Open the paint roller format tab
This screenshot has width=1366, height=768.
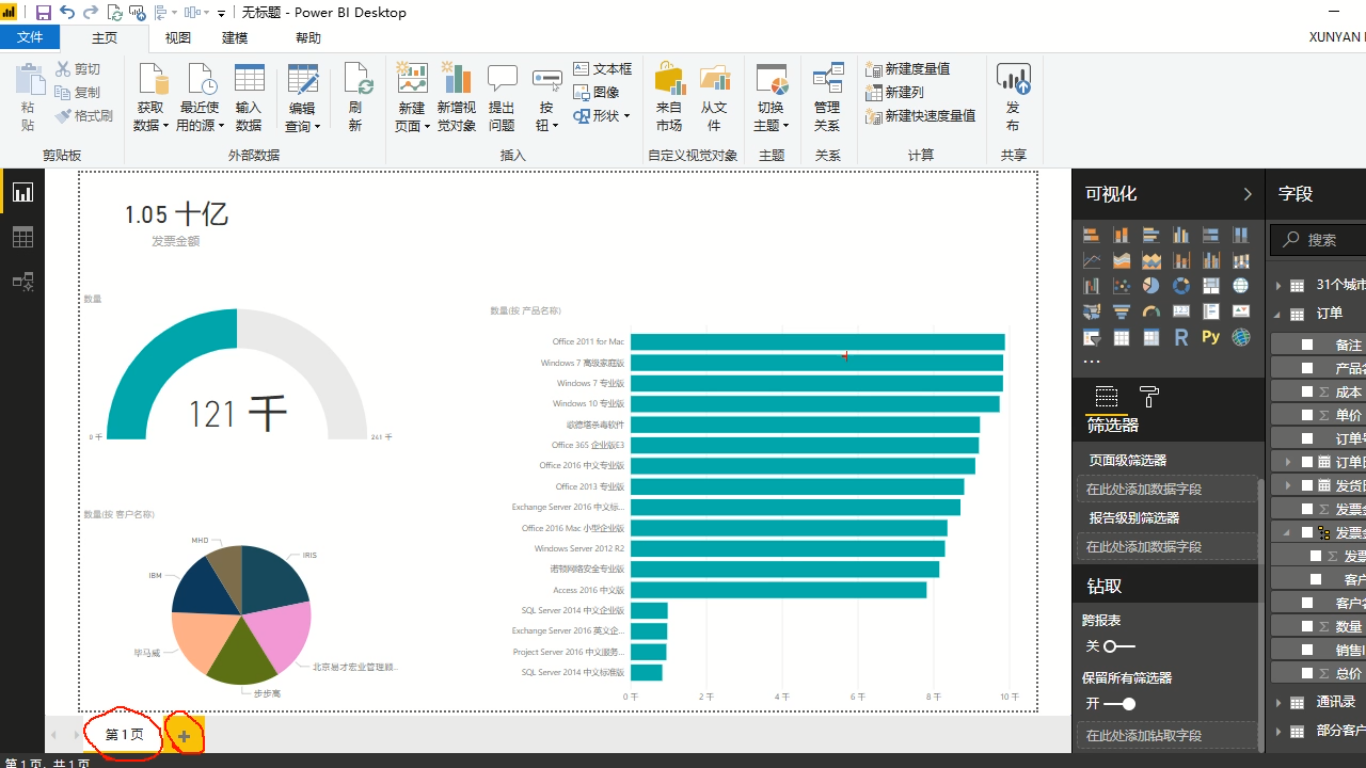(x=1149, y=397)
